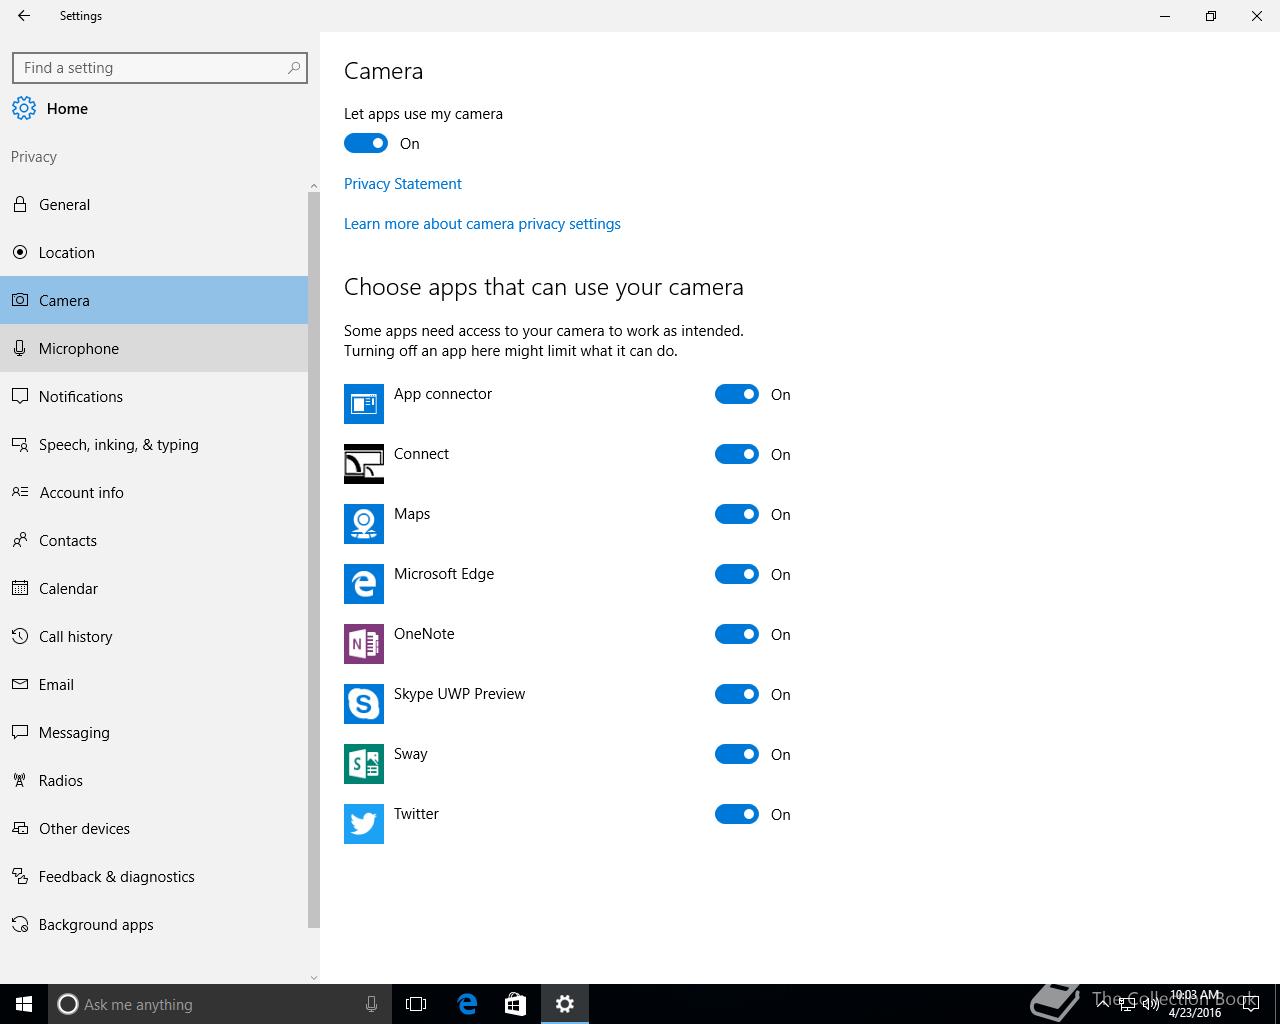Click the search magnifier icon in Find a setting
The height and width of the screenshot is (1024, 1280).
(x=293, y=68)
